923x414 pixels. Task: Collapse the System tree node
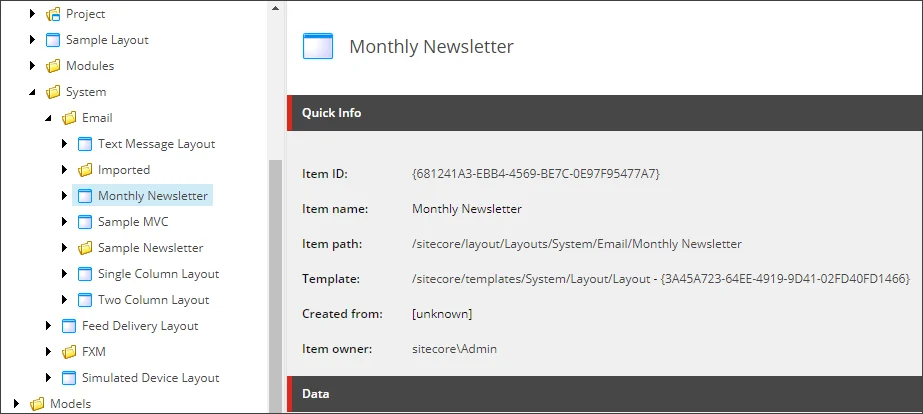pos(32,92)
